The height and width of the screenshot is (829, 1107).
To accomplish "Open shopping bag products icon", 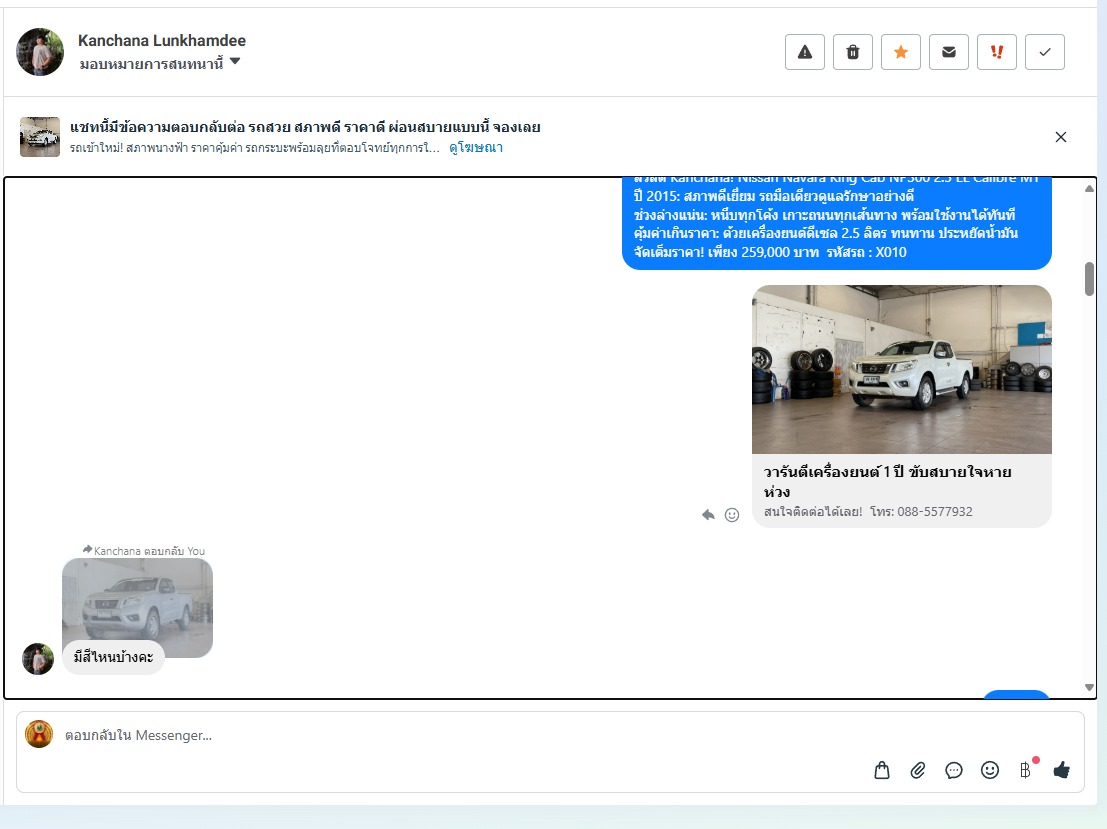I will (882, 770).
